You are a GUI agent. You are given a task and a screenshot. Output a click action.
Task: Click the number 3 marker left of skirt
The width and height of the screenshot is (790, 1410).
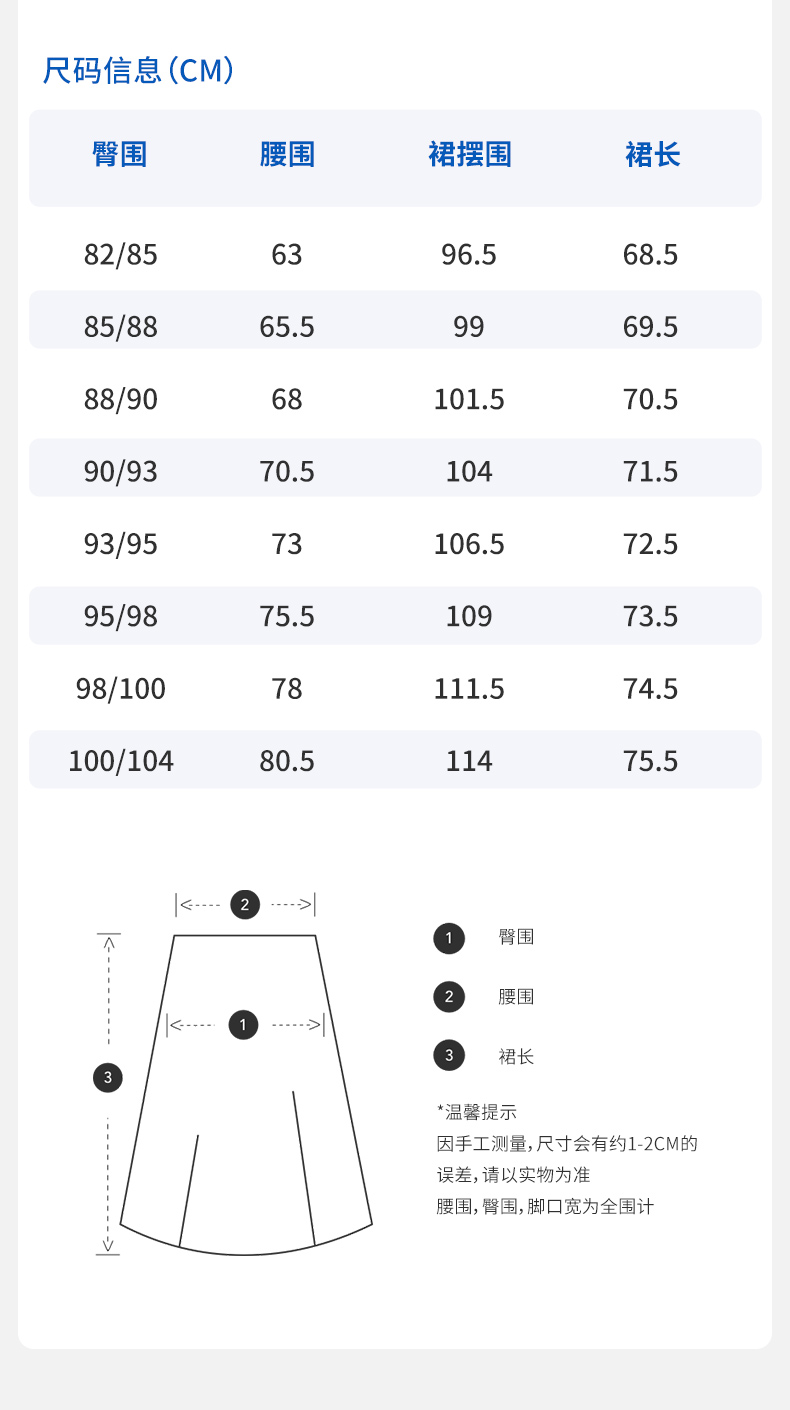coord(107,1077)
